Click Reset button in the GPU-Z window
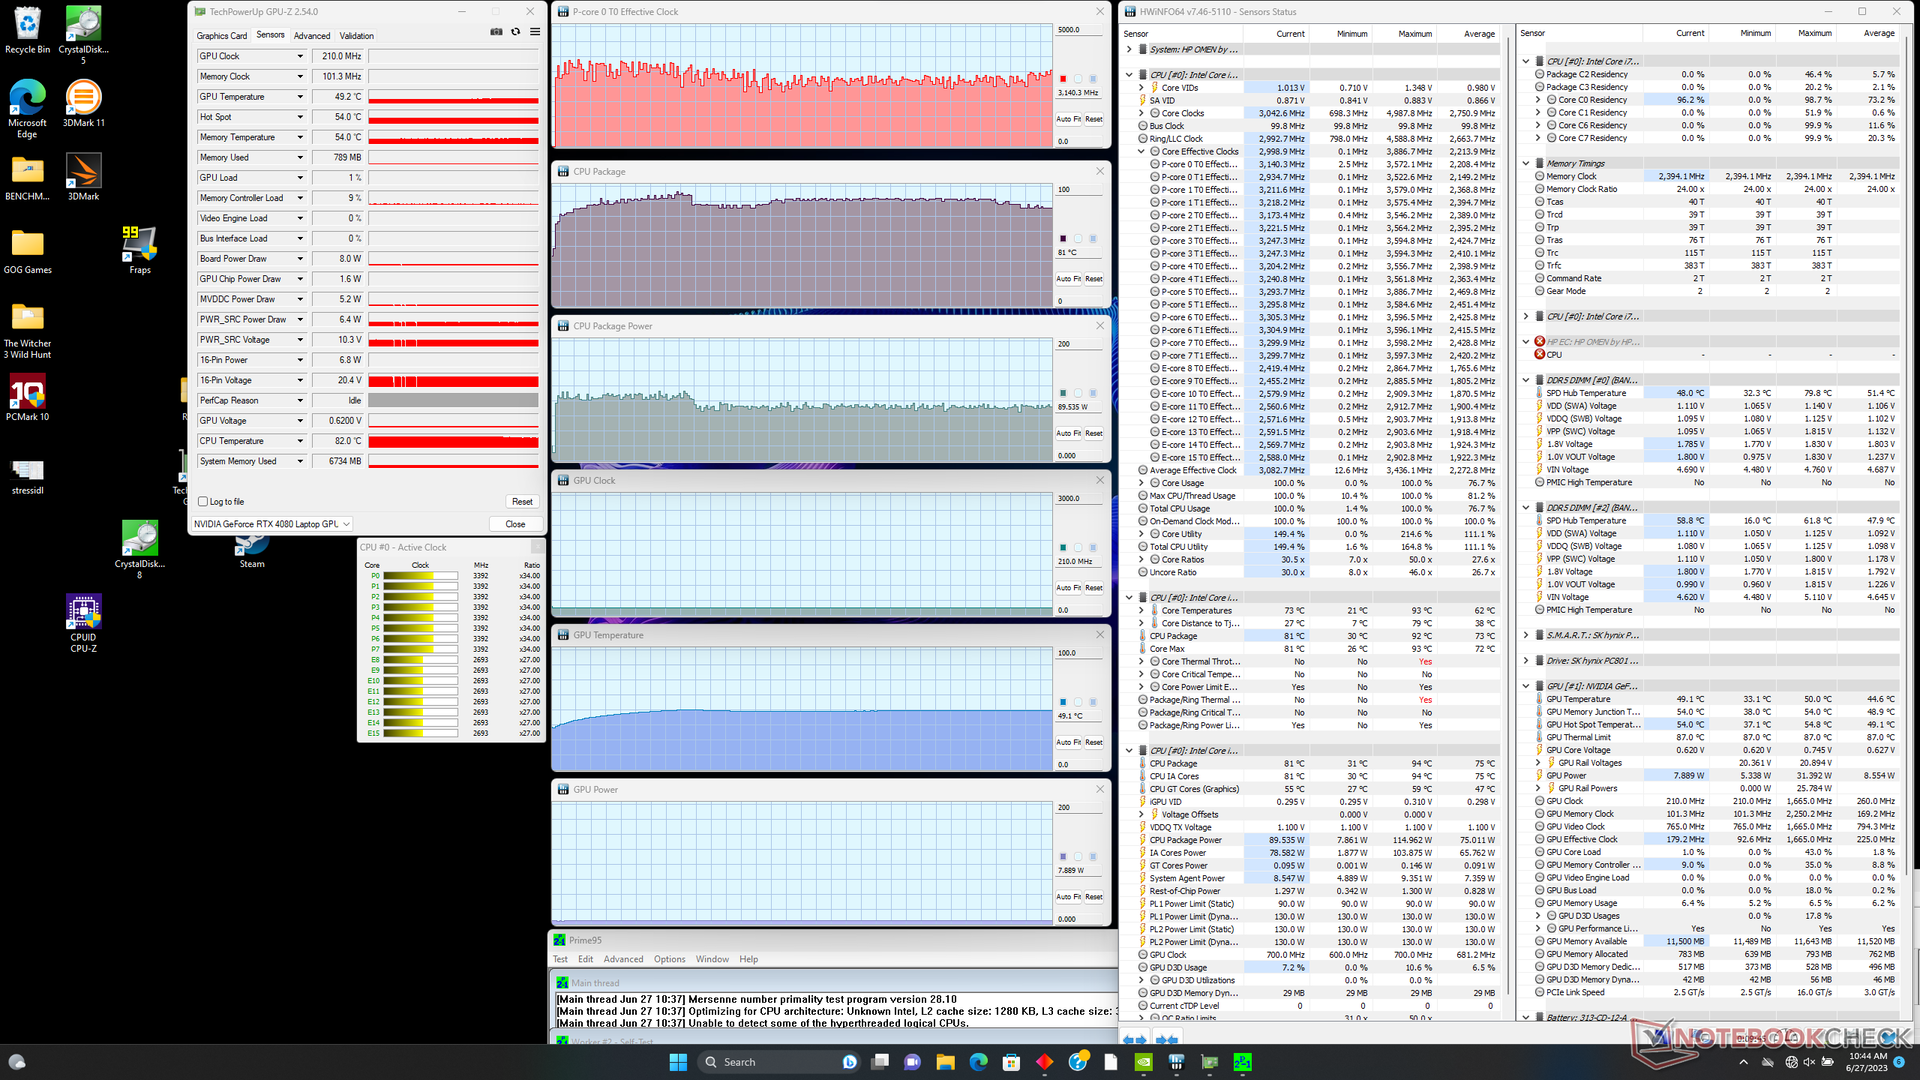Screen dimensions: 1920x1080 point(522,502)
